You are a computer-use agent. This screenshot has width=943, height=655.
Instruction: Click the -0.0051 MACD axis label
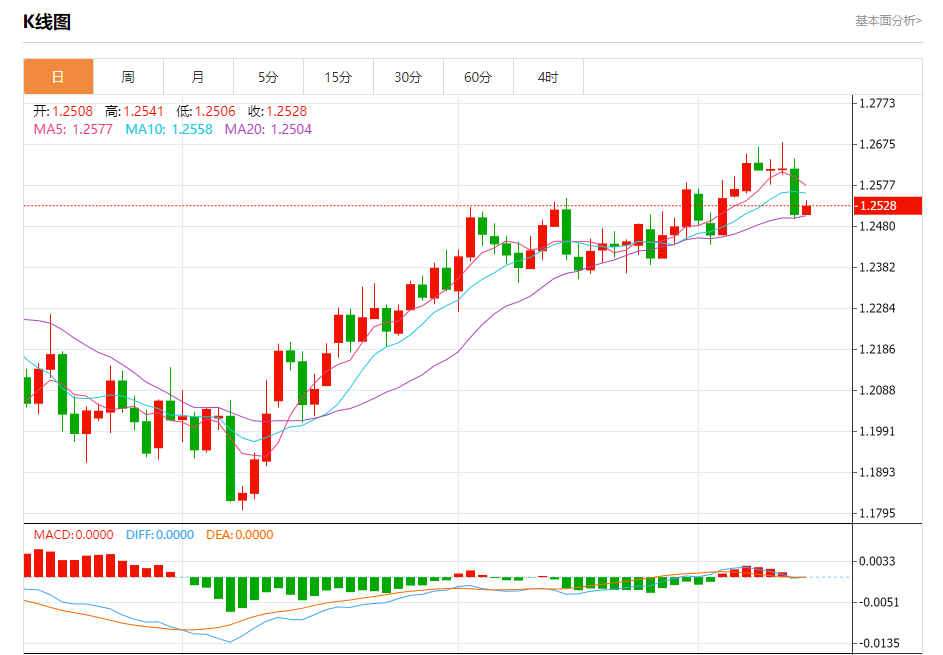877,602
